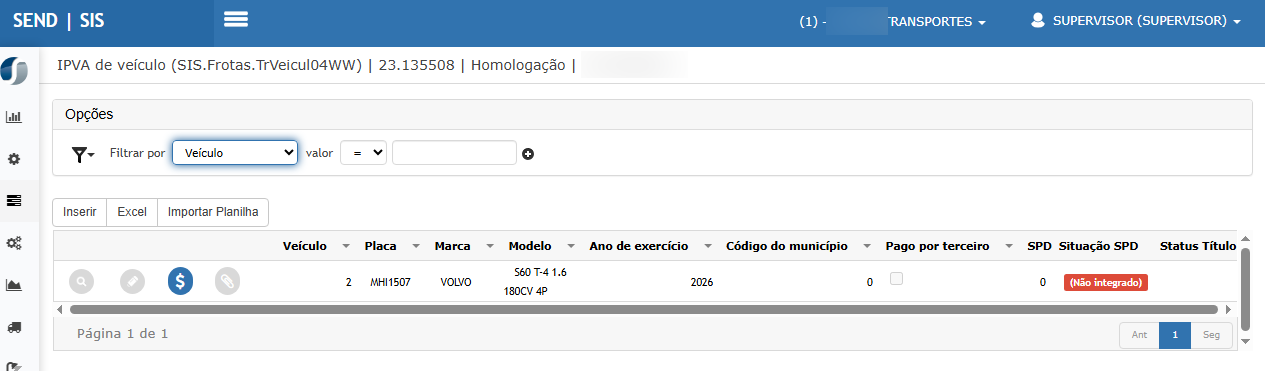This screenshot has height=371, width=1265.
Task: Open the TRANSPORTES company dropdown
Action: coord(893,21)
